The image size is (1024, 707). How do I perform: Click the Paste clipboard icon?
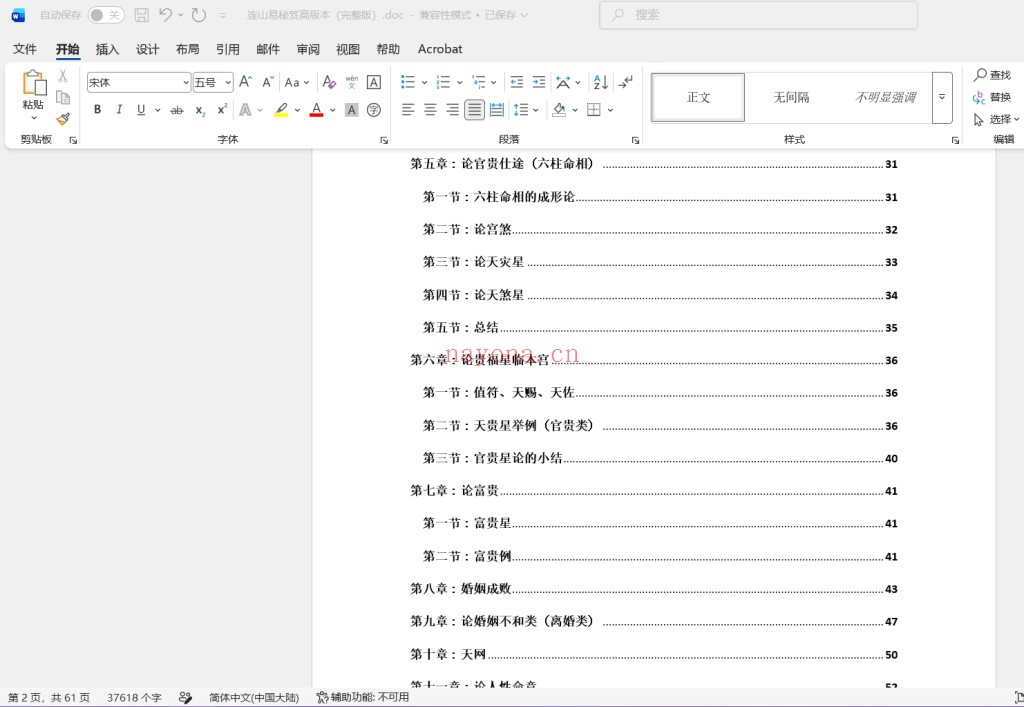pyautogui.click(x=33, y=84)
